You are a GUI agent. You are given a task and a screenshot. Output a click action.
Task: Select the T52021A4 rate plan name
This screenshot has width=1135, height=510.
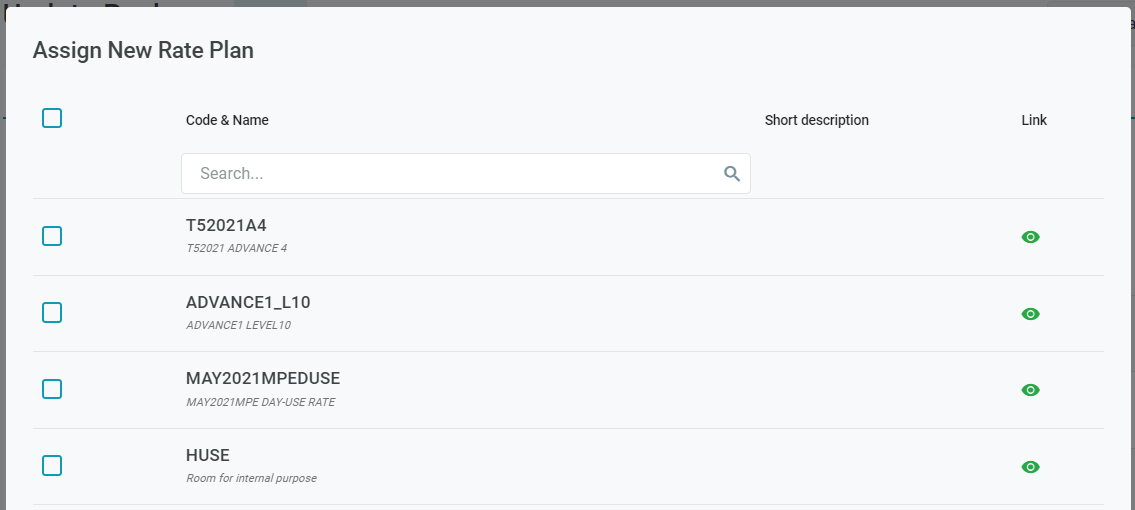pyautogui.click(x=226, y=226)
